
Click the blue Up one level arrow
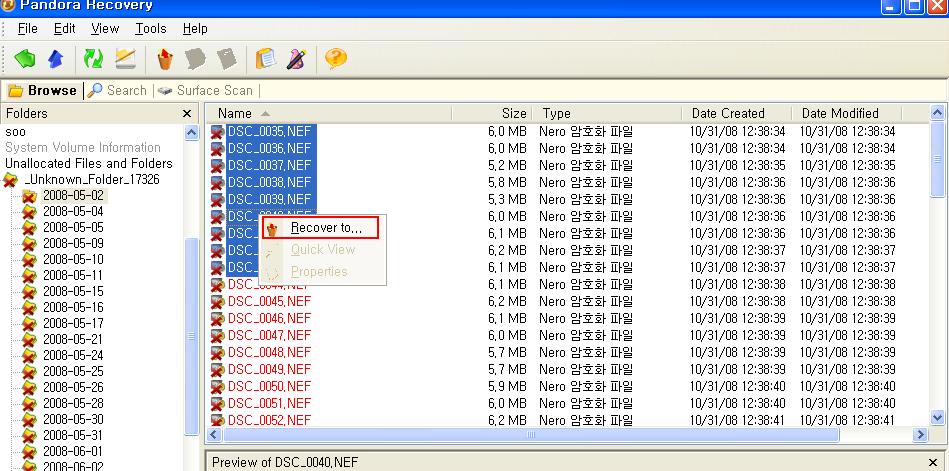(x=56, y=59)
